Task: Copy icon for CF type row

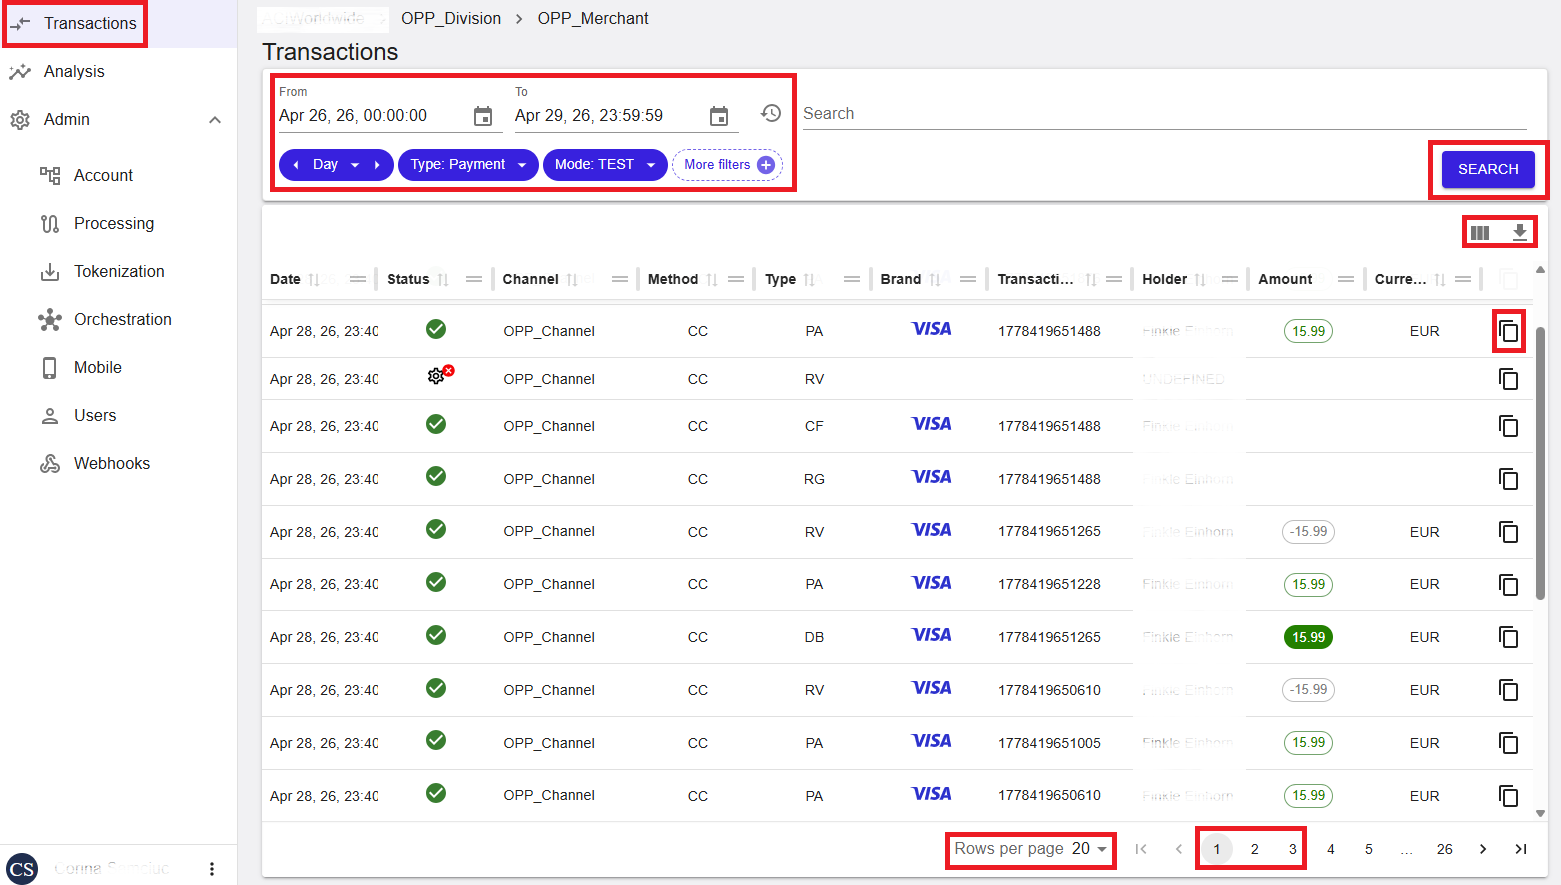Action: coord(1509,426)
